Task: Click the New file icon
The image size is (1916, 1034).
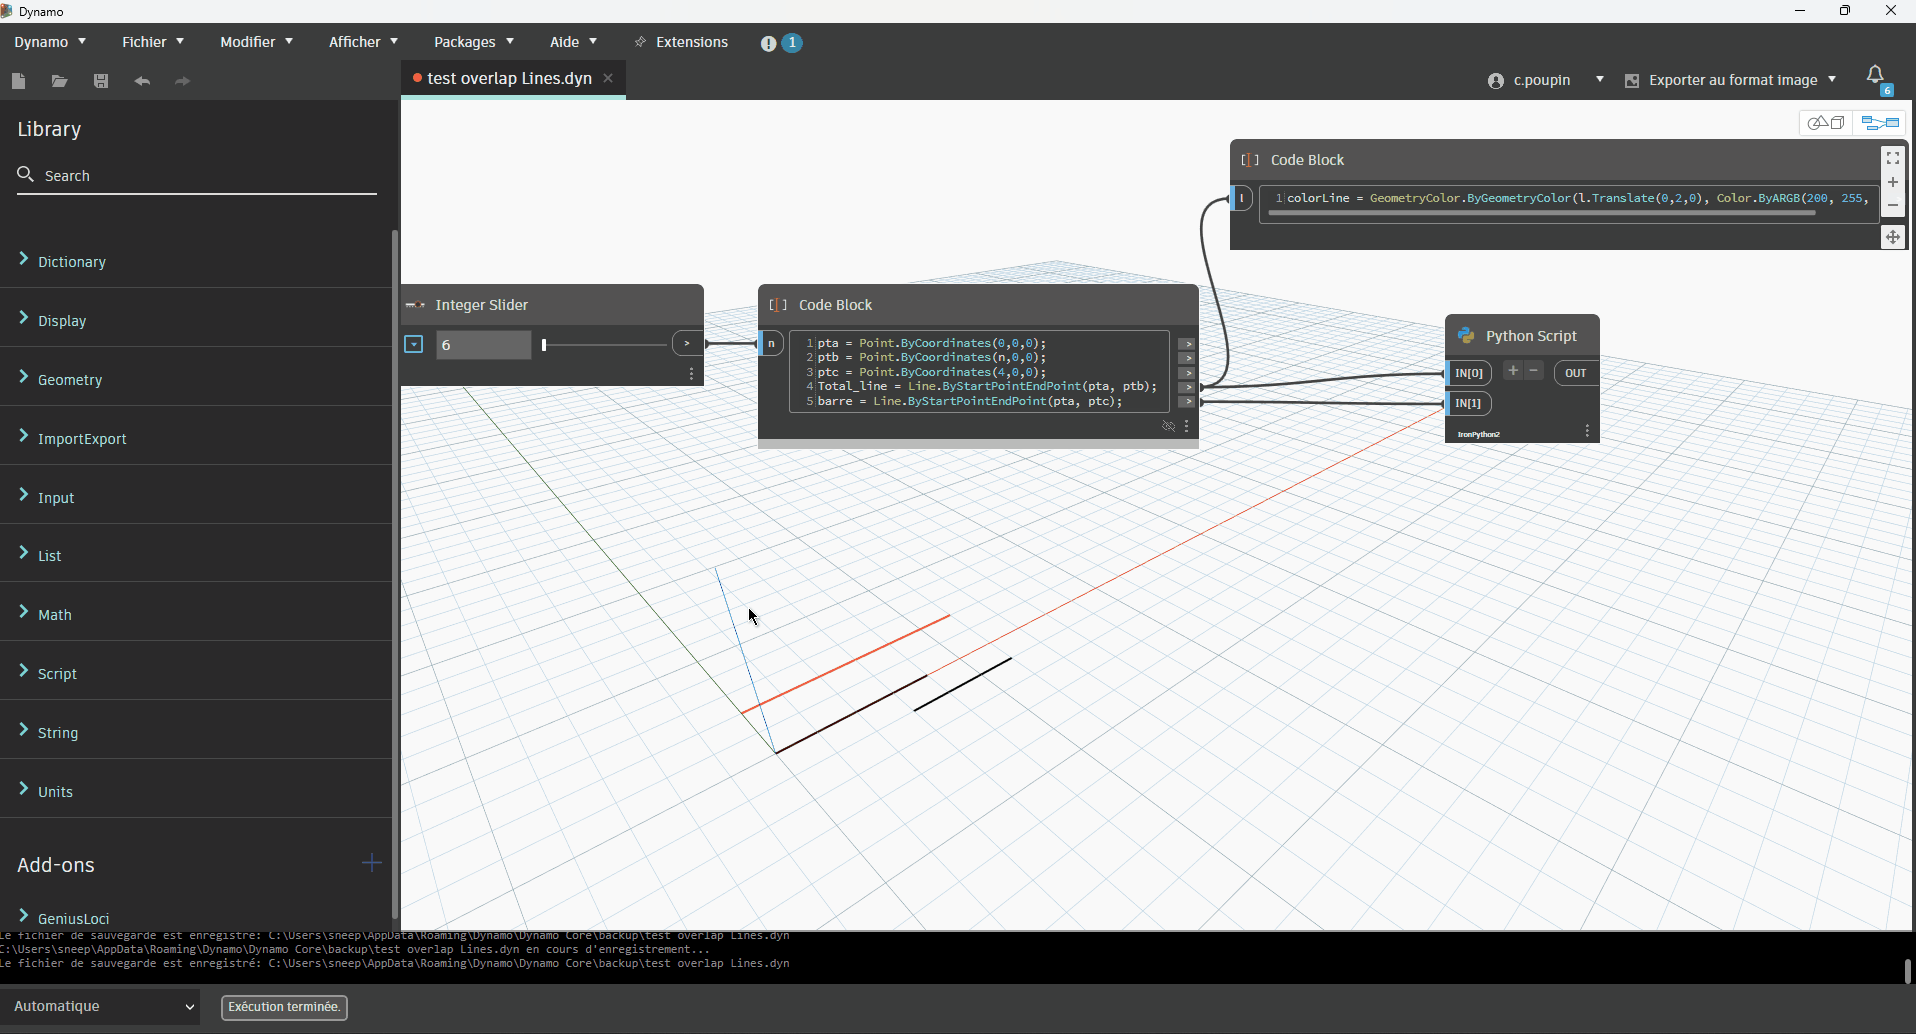Action: [19, 81]
